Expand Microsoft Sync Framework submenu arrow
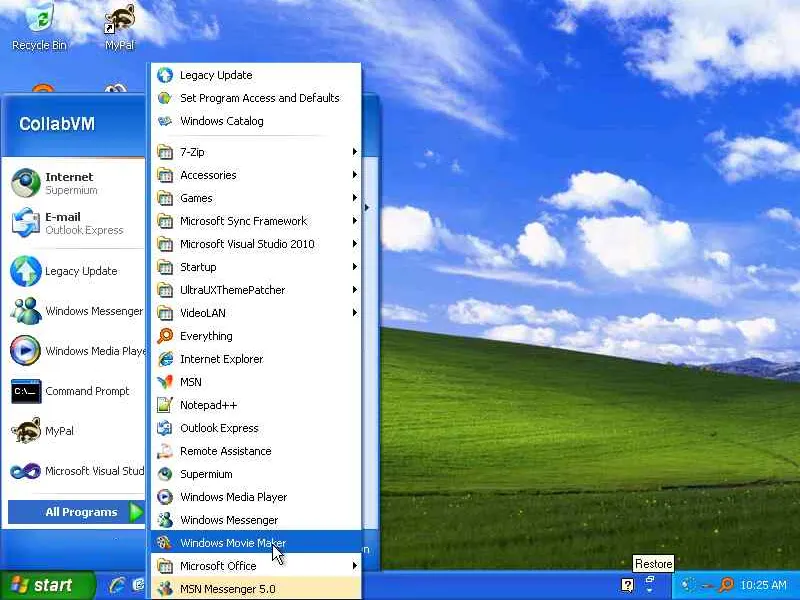This screenshot has height=600, width=800. pos(354,221)
